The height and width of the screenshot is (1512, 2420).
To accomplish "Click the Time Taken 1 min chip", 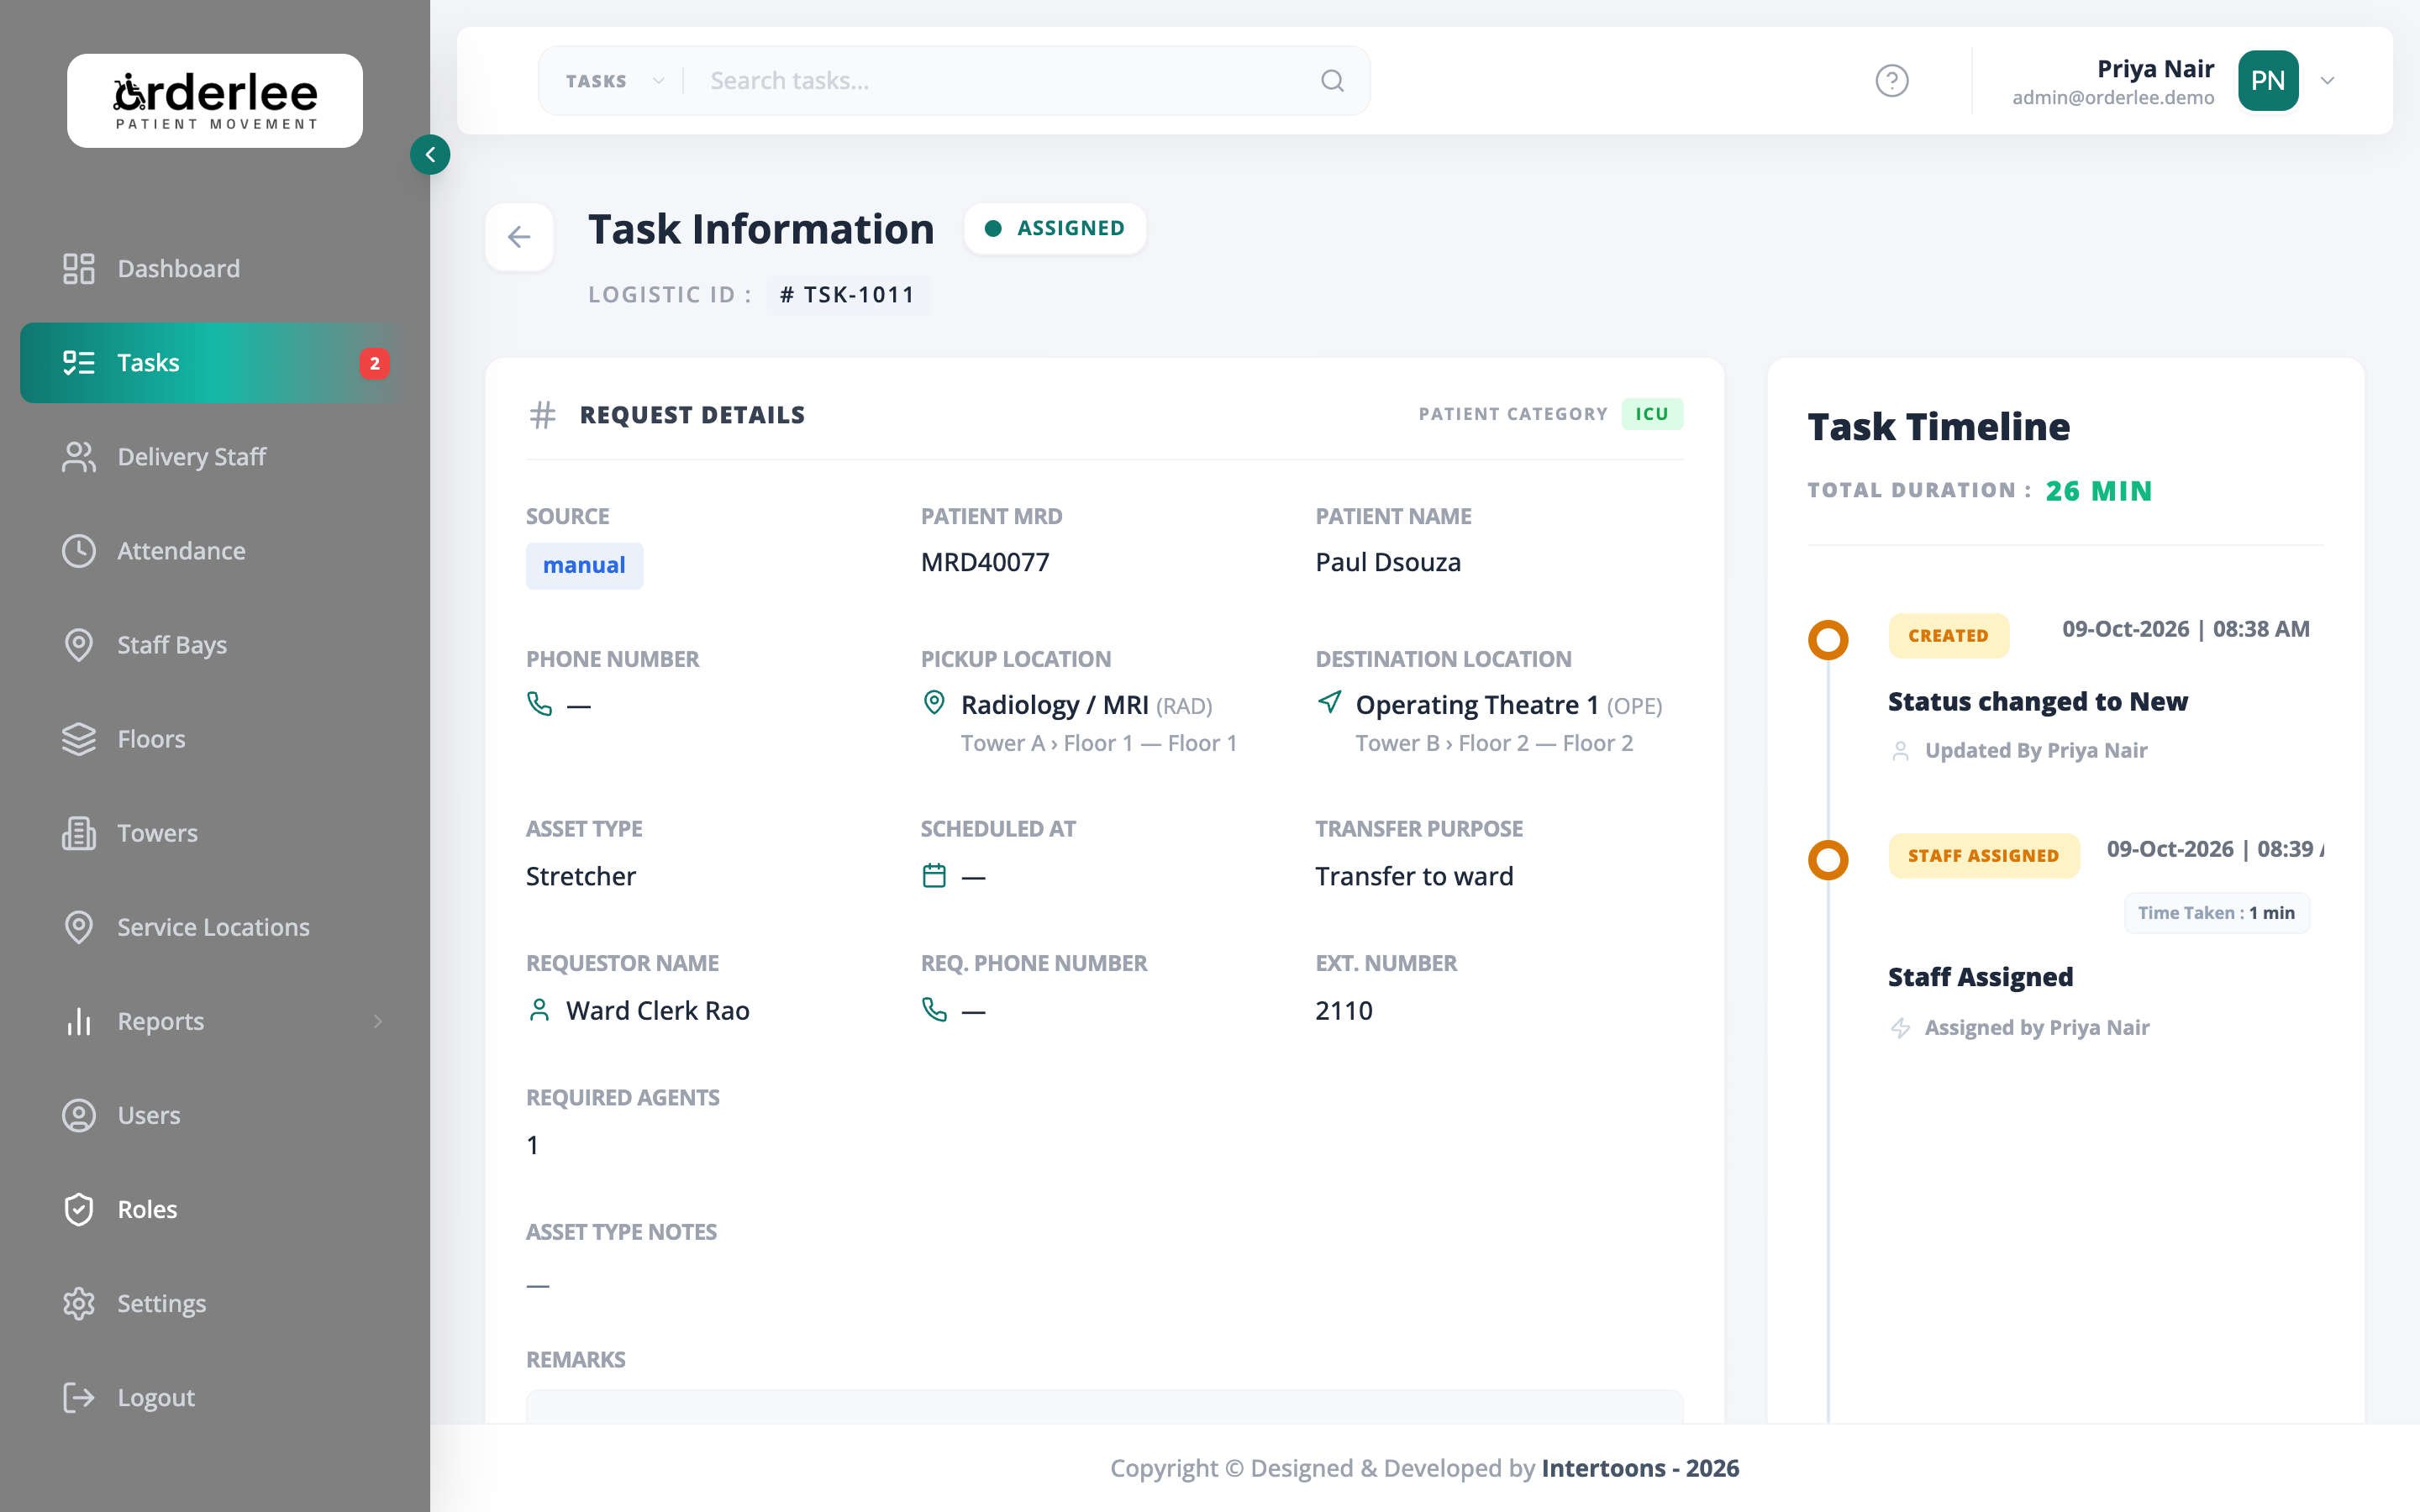I will [x=2216, y=913].
